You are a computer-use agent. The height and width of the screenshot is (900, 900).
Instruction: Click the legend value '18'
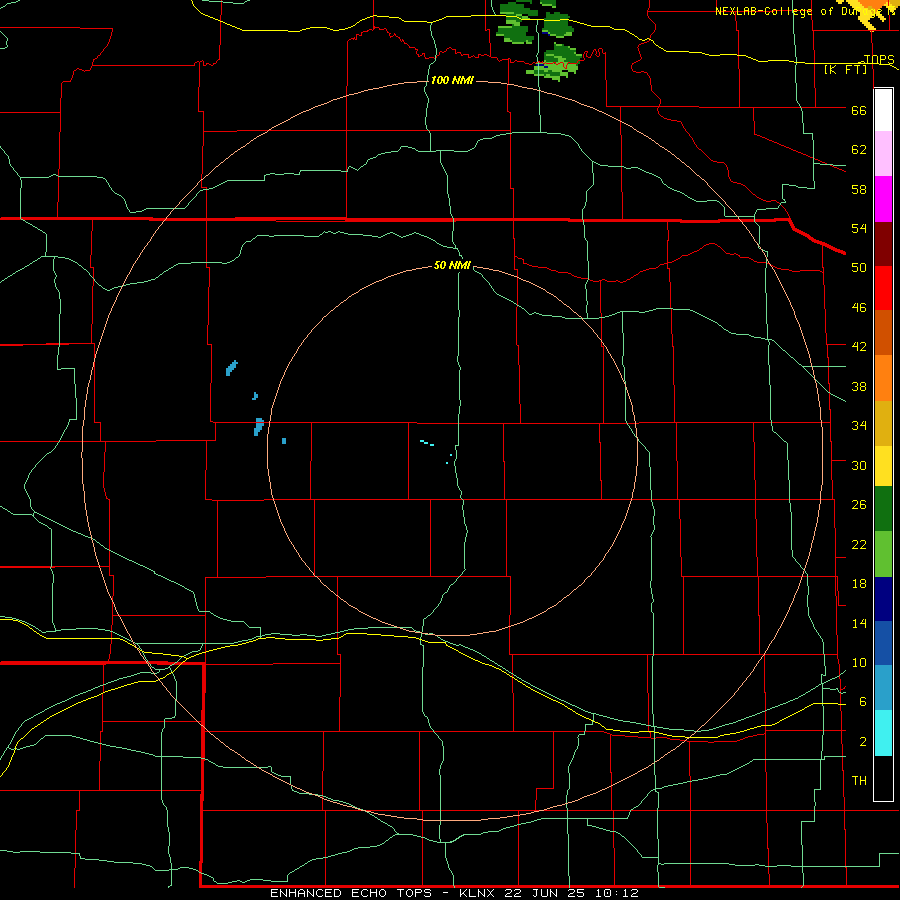(x=859, y=584)
